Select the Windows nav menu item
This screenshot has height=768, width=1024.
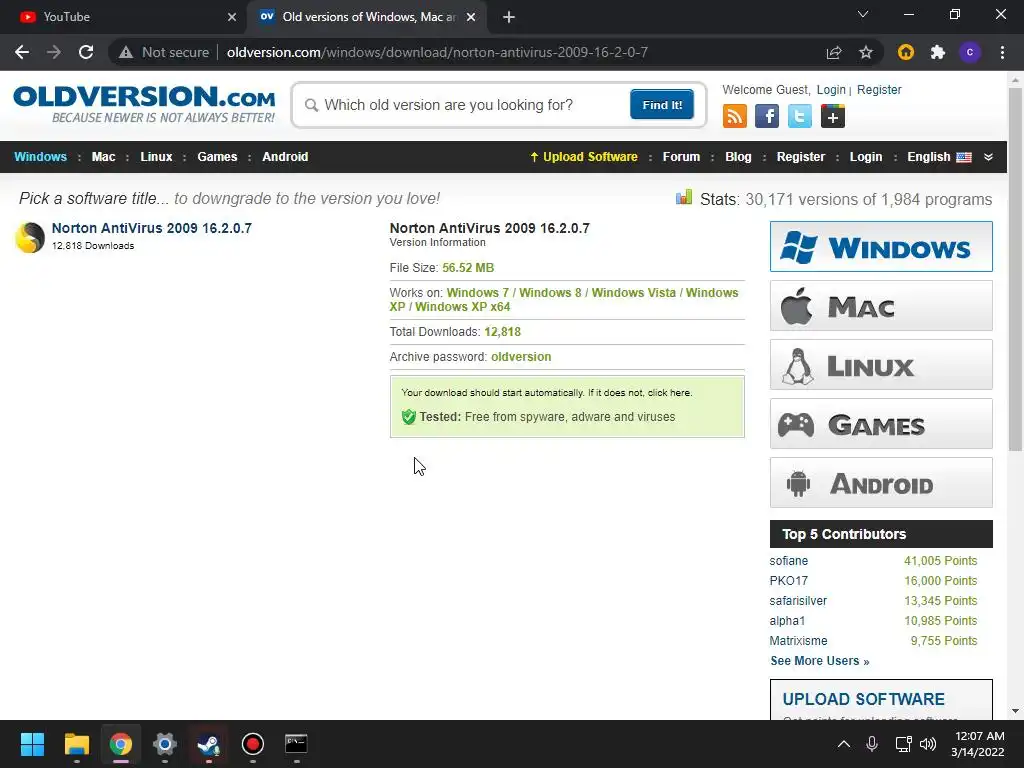(x=40, y=157)
